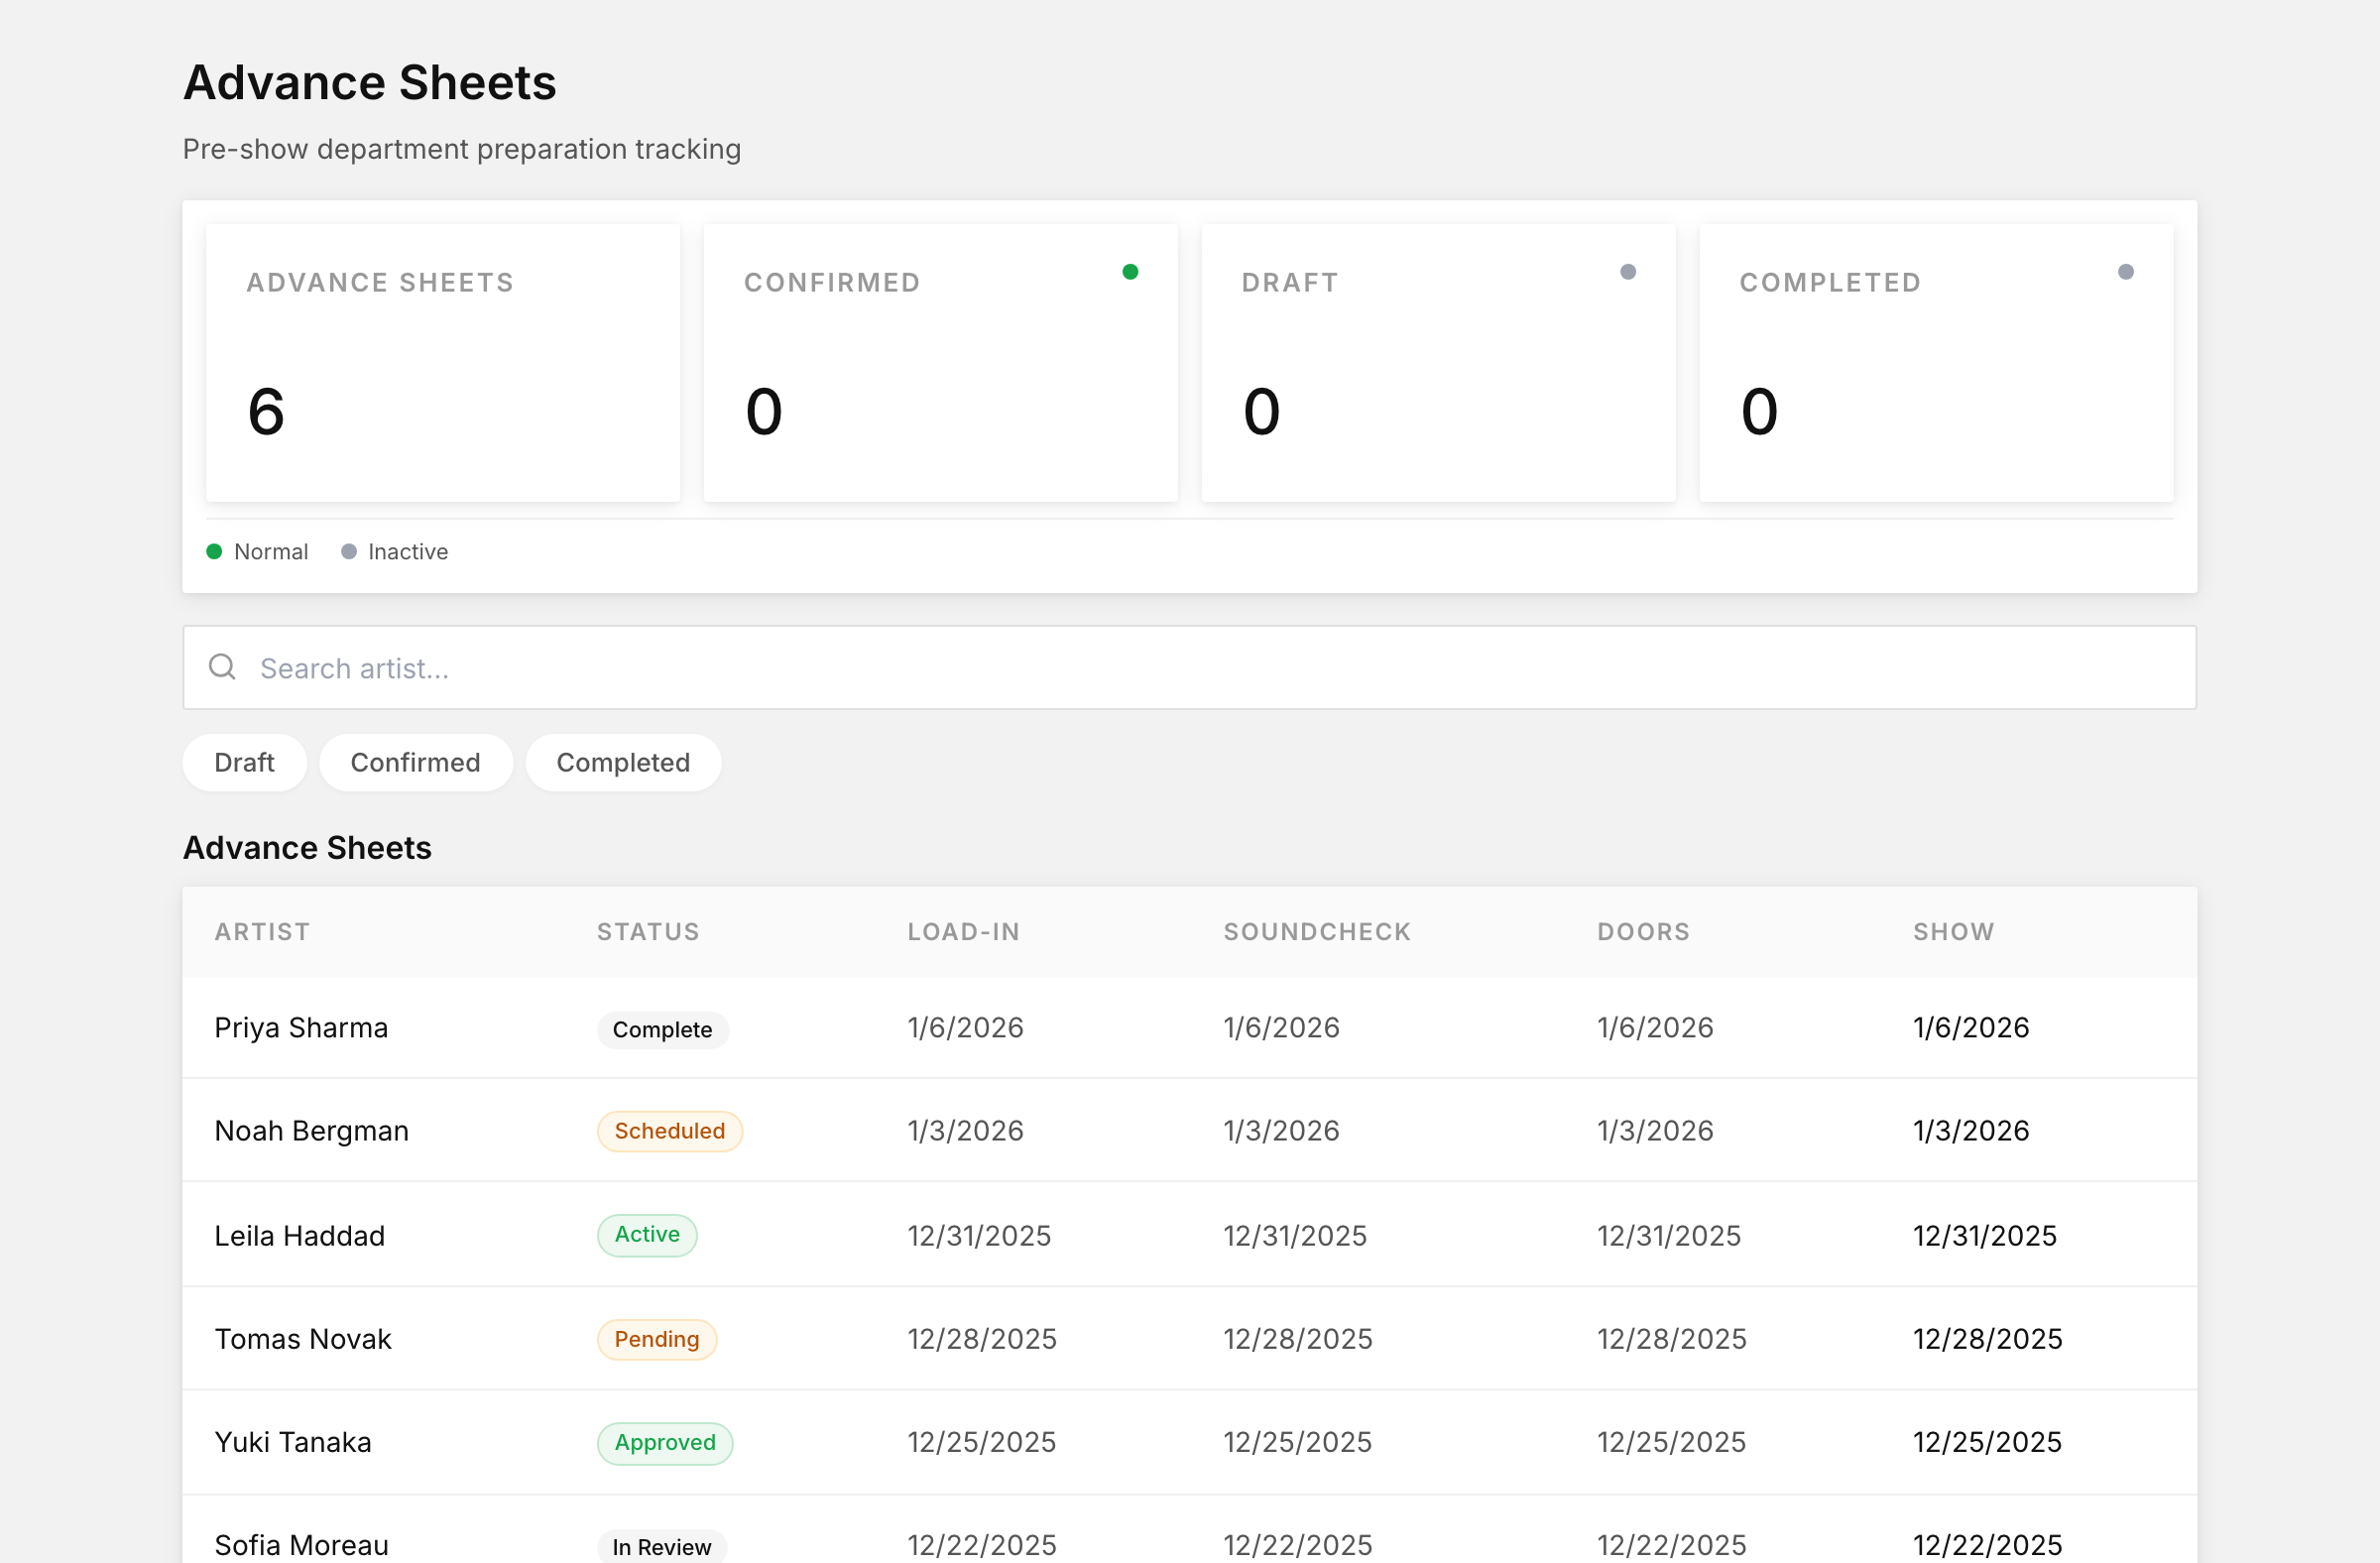Click Priya Sharma's show date 1/6/2026
The height and width of the screenshot is (1563, 2380).
[x=1971, y=1028]
